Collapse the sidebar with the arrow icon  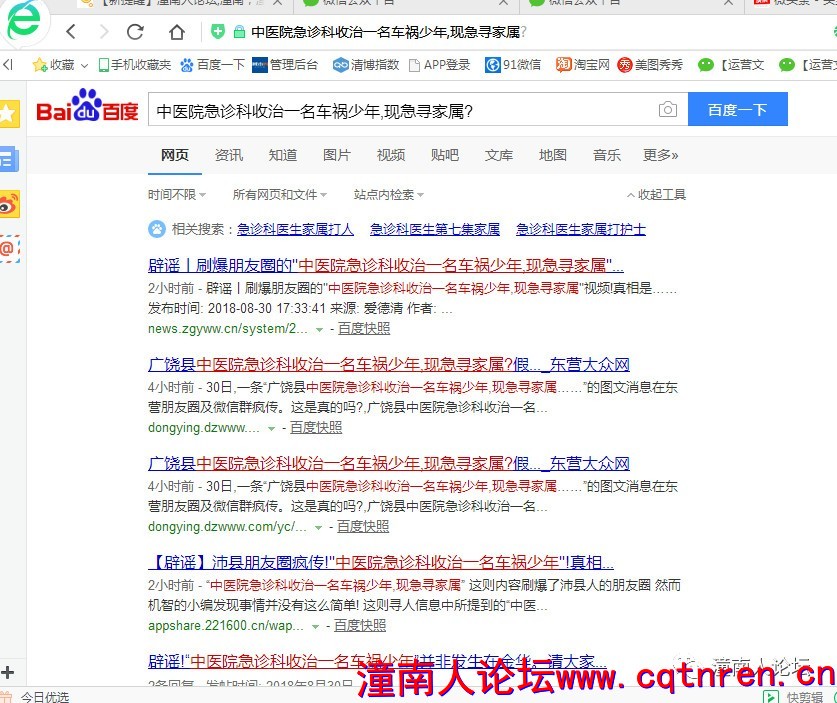coord(8,65)
